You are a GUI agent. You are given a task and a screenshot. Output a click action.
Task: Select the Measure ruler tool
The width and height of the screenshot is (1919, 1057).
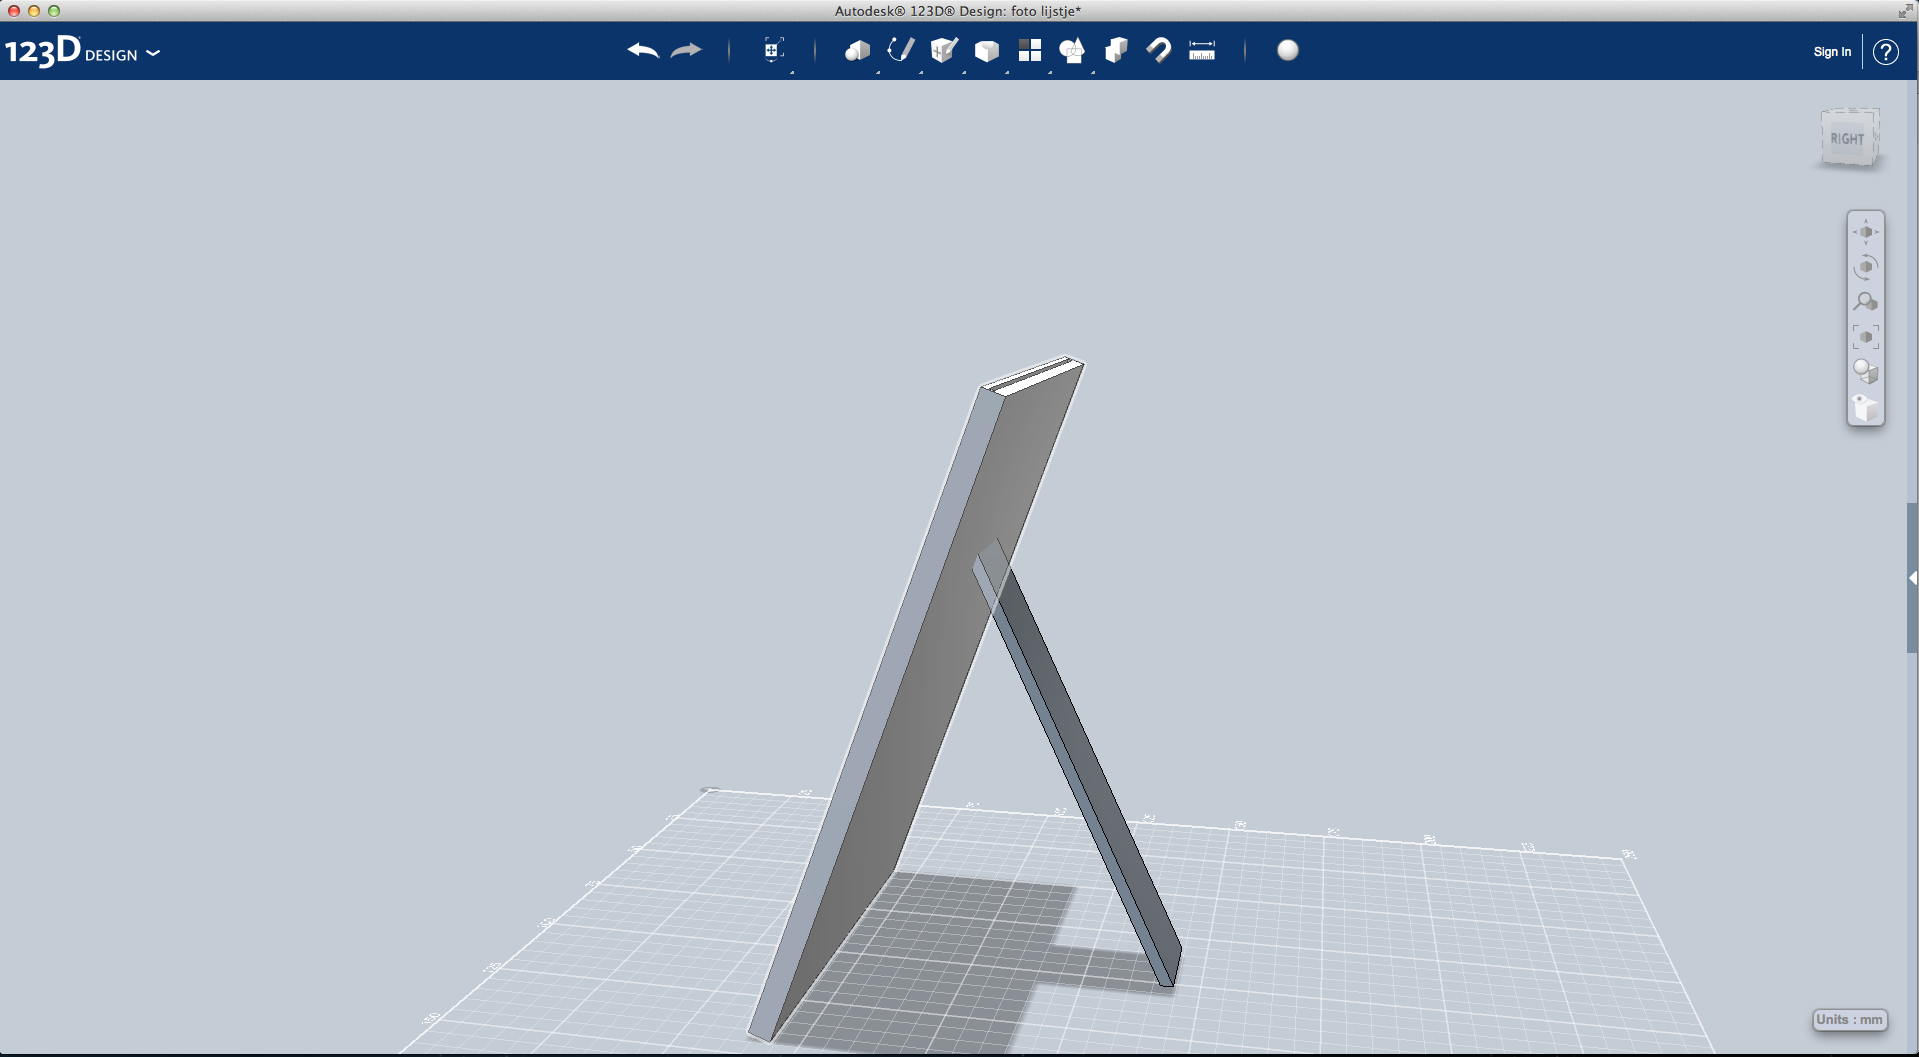coord(1202,51)
